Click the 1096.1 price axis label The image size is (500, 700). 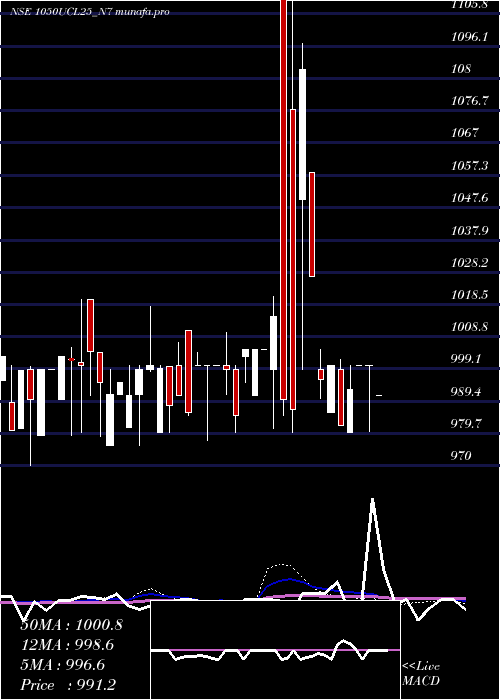[469, 37]
